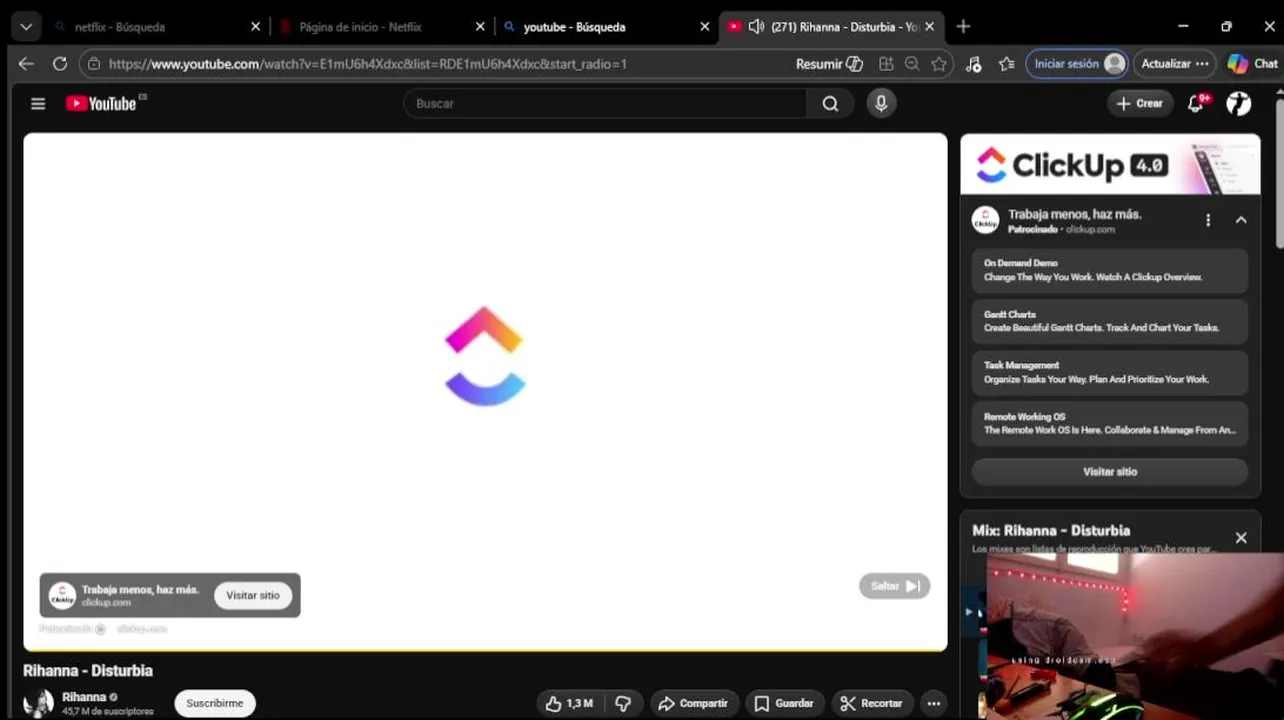Click the Suscribirme button
The width and height of the screenshot is (1284, 720).
(x=215, y=703)
